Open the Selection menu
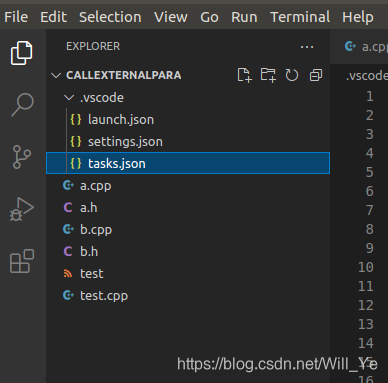 [x=110, y=17]
